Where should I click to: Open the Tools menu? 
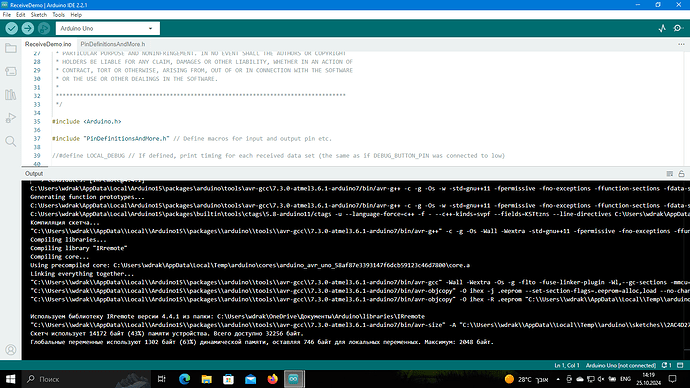pyautogui.click(x=59, y=15)
